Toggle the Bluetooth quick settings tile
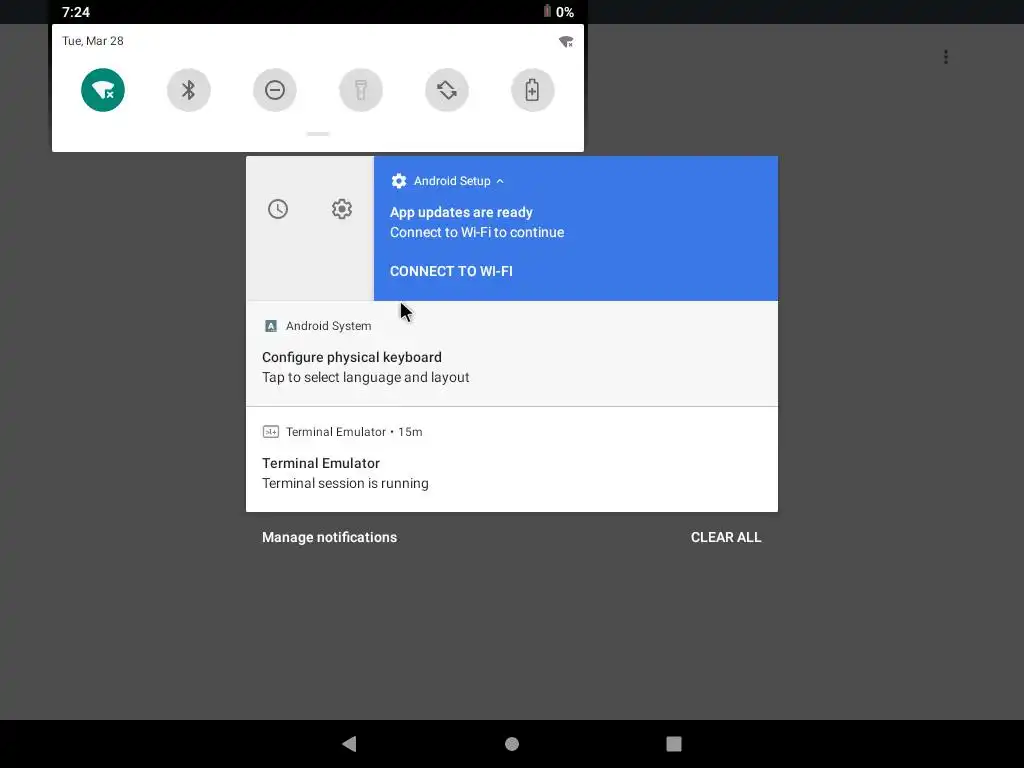 click(189, 90)
